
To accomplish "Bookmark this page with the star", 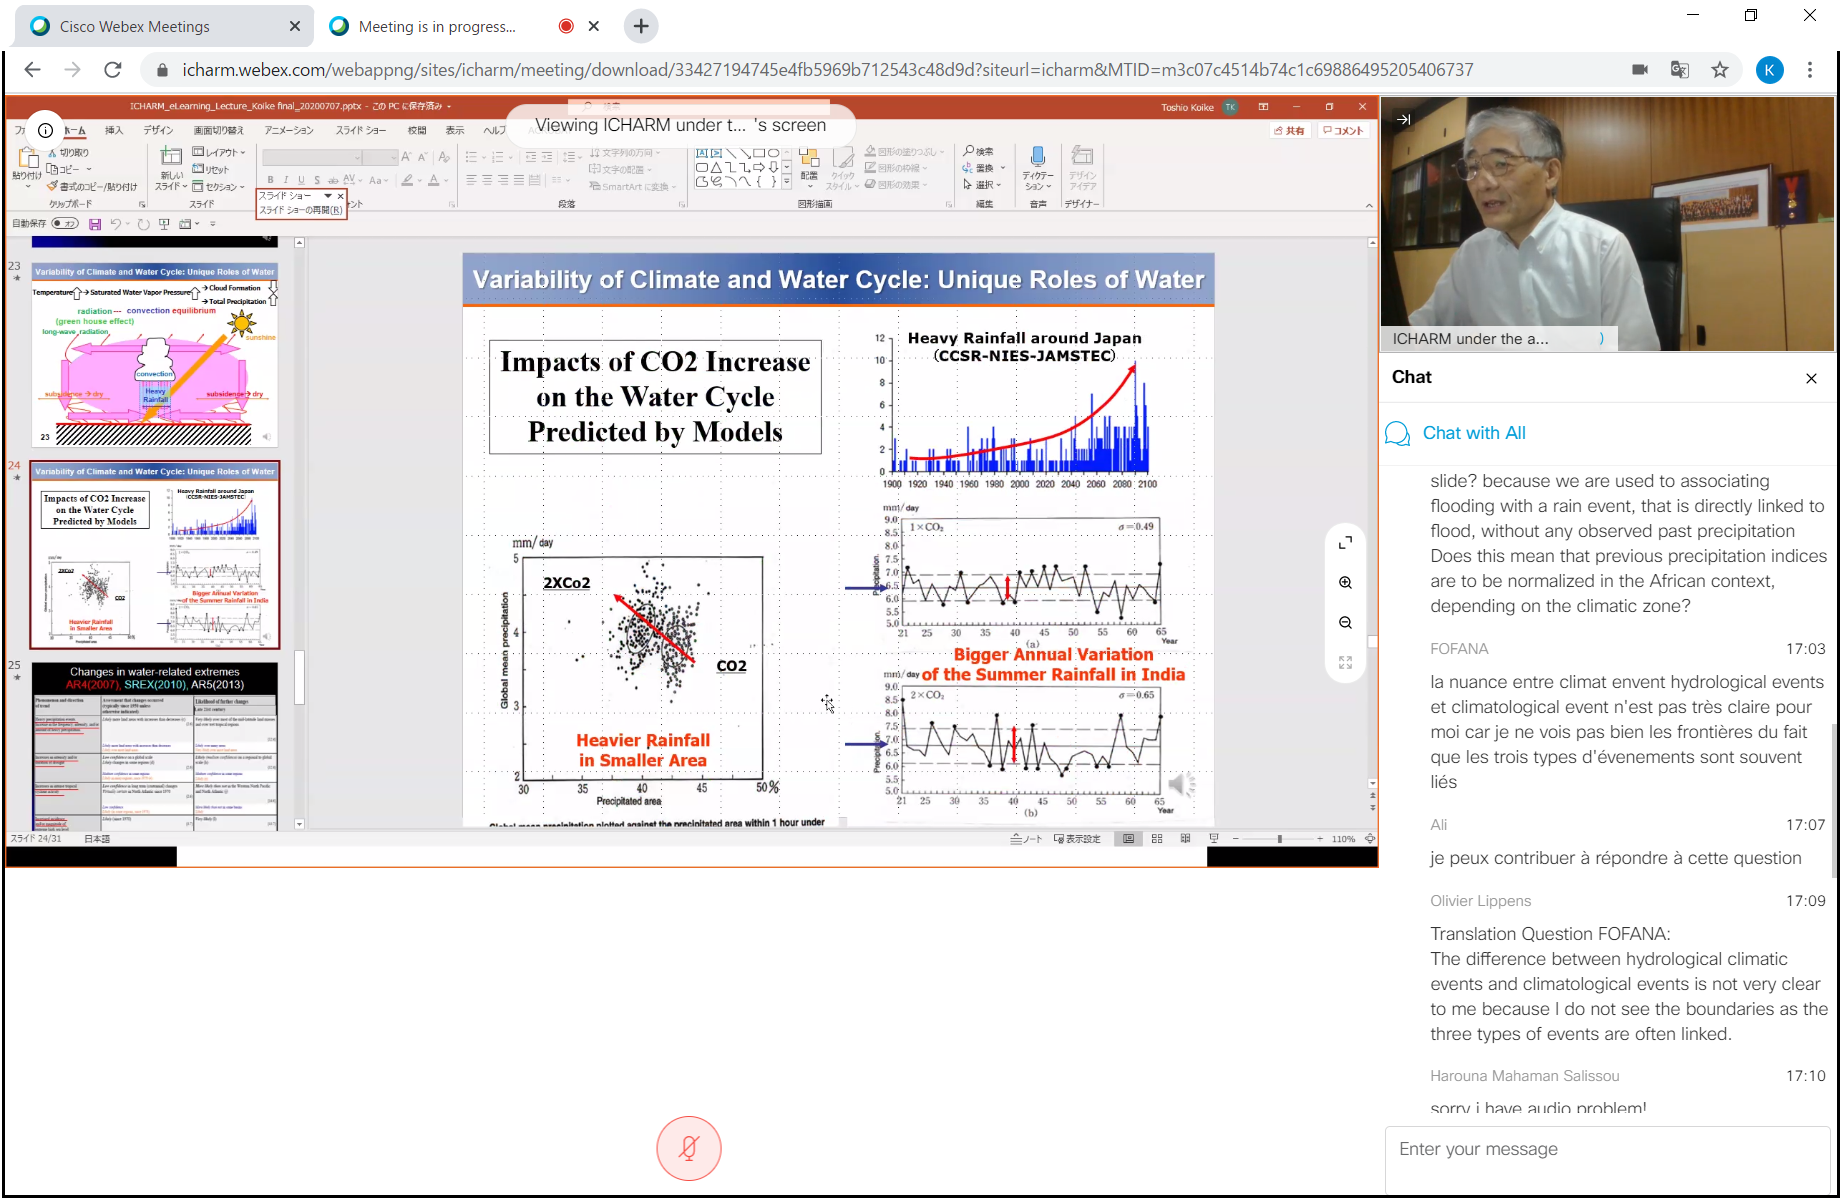I will [1720, 70].
